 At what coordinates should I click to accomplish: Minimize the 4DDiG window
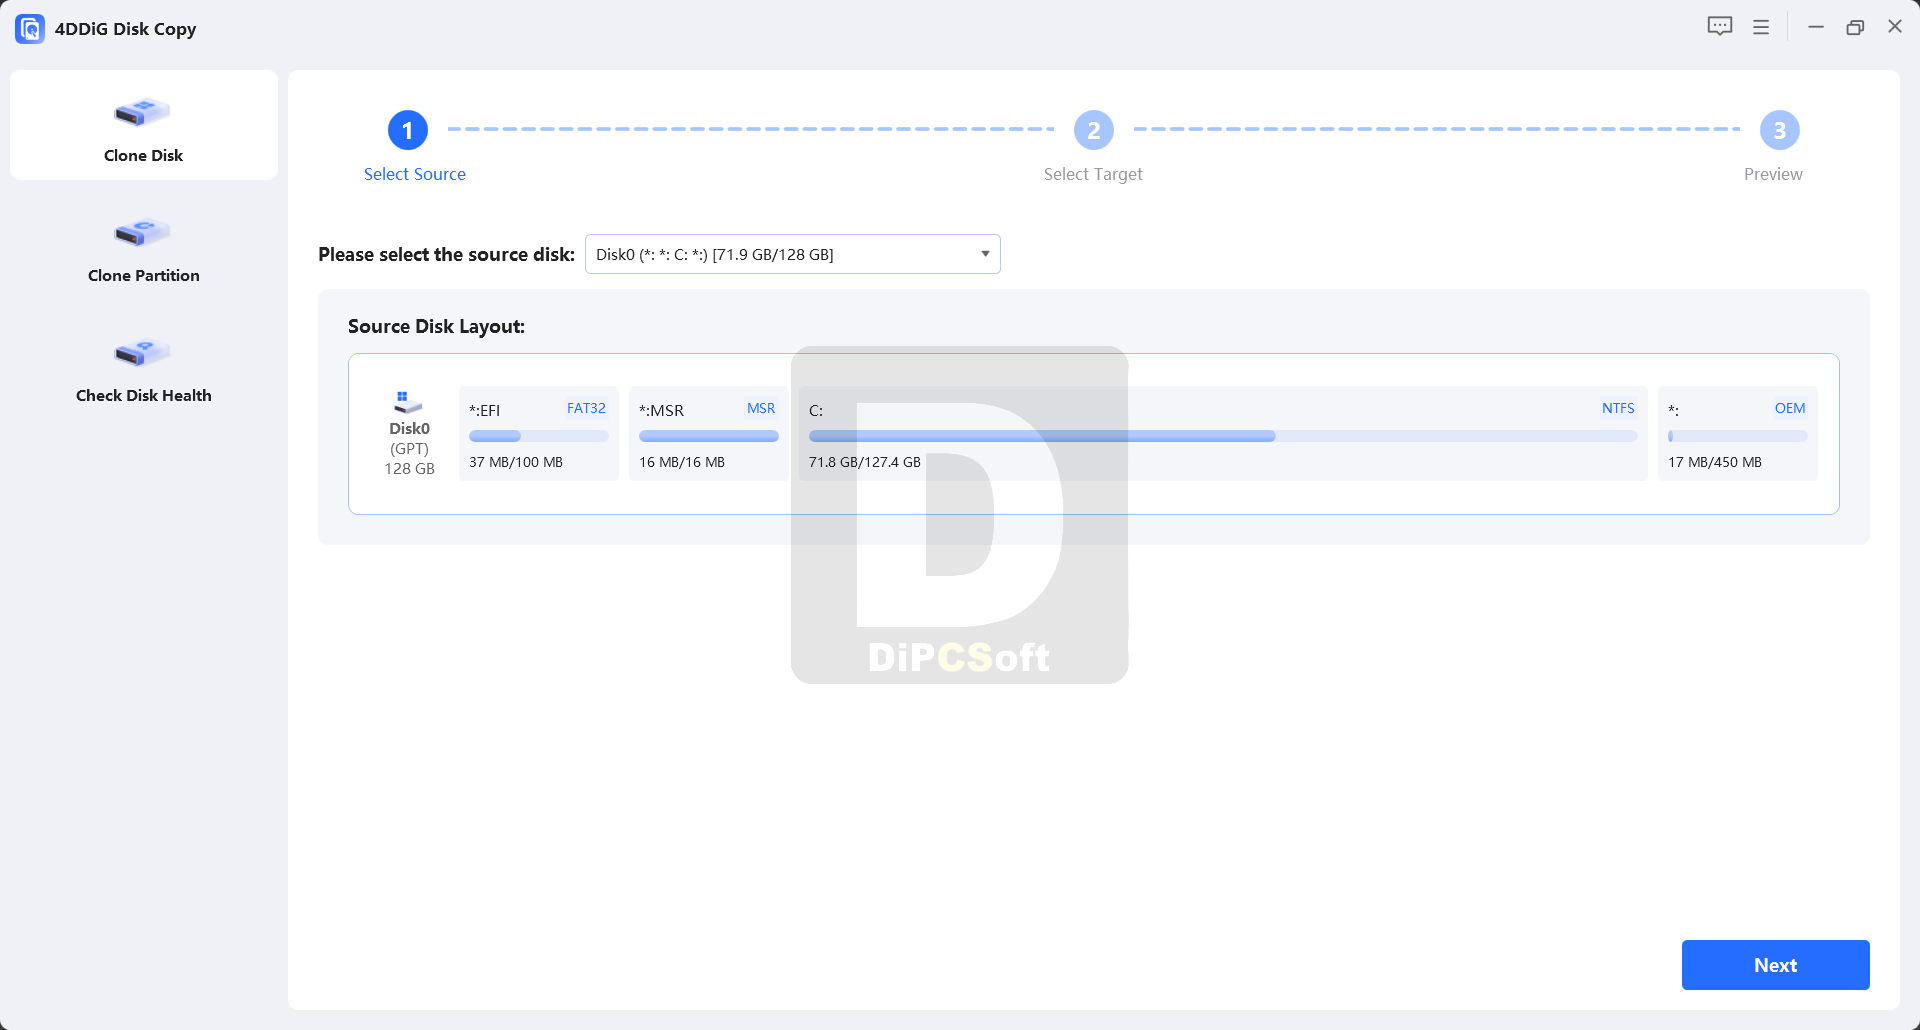pyautogui.click(x=1816, y=27)
